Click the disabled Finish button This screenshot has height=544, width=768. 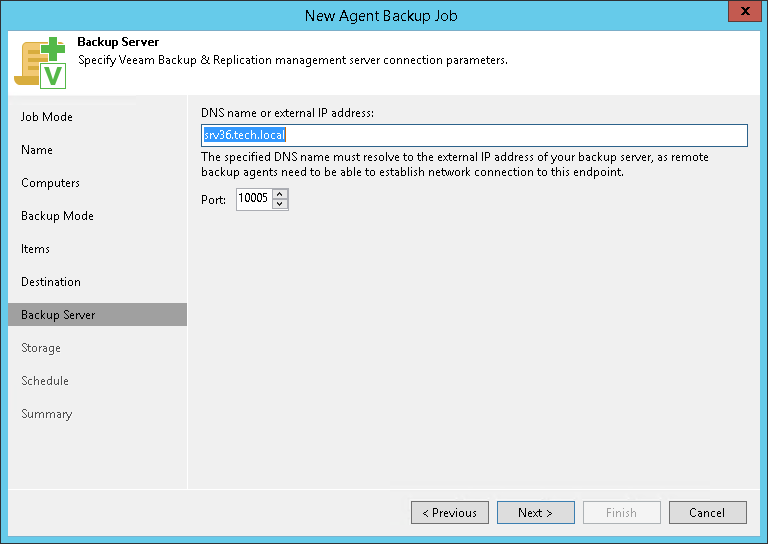(621, 513)
